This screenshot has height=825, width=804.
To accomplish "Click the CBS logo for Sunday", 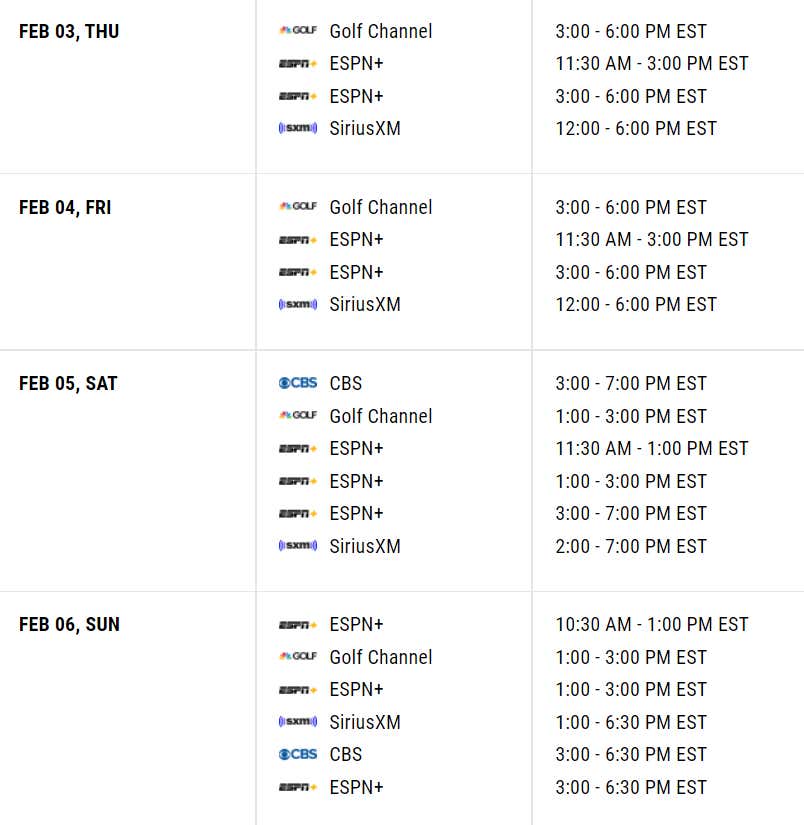I will (297, 754).
